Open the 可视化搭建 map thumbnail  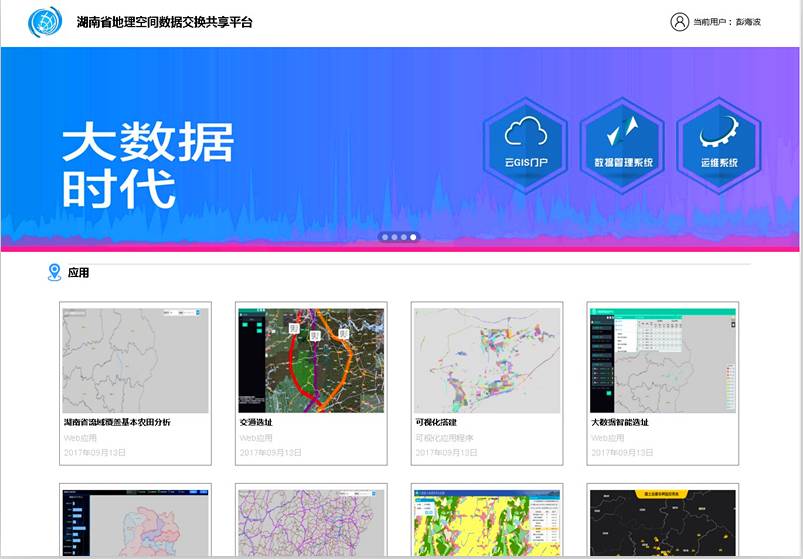[486, 360]
